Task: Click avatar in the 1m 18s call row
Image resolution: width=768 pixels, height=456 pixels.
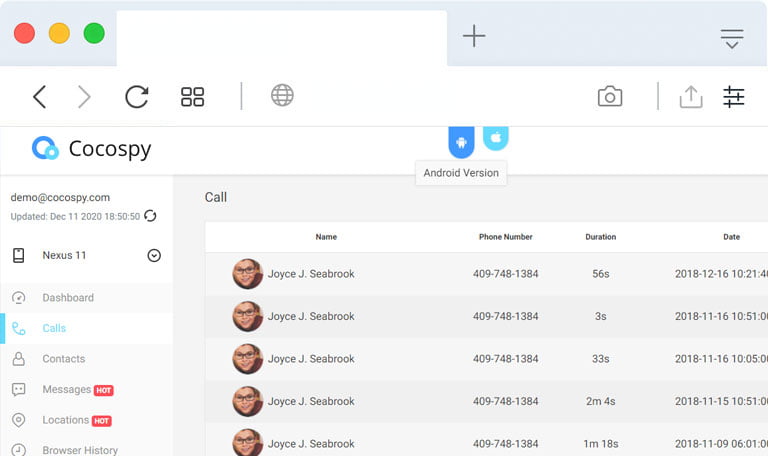Action: pos(247,443)
